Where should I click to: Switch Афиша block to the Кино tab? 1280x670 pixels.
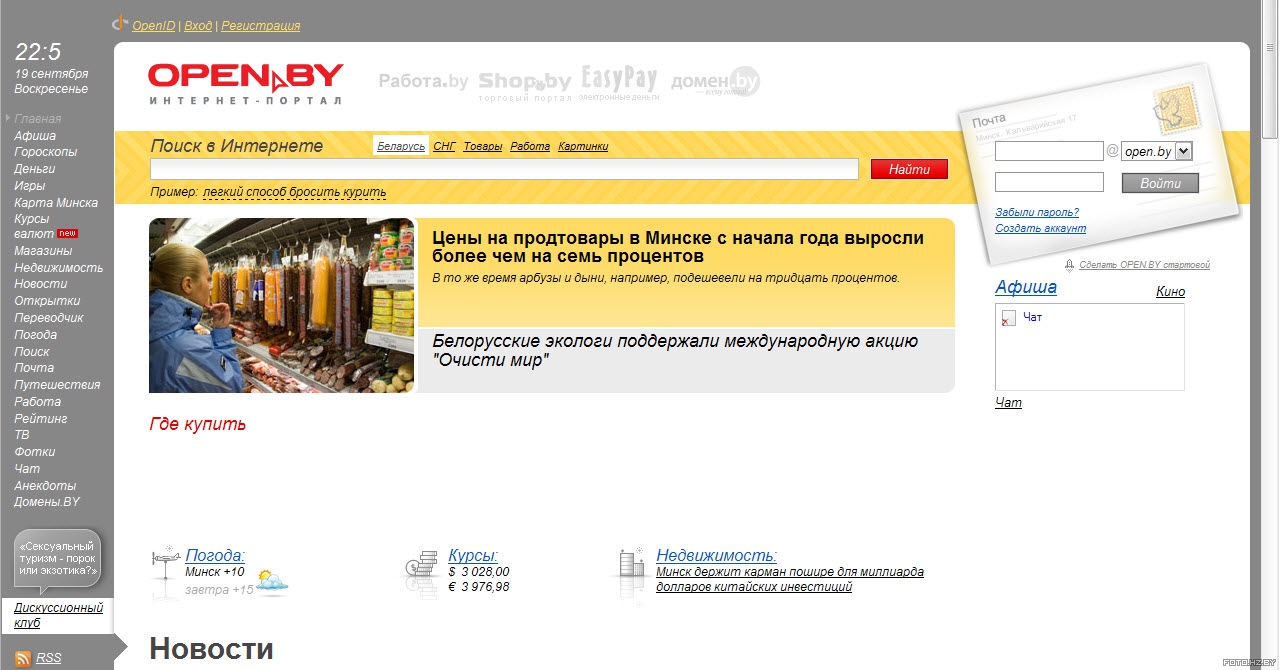click(1170, 292)
